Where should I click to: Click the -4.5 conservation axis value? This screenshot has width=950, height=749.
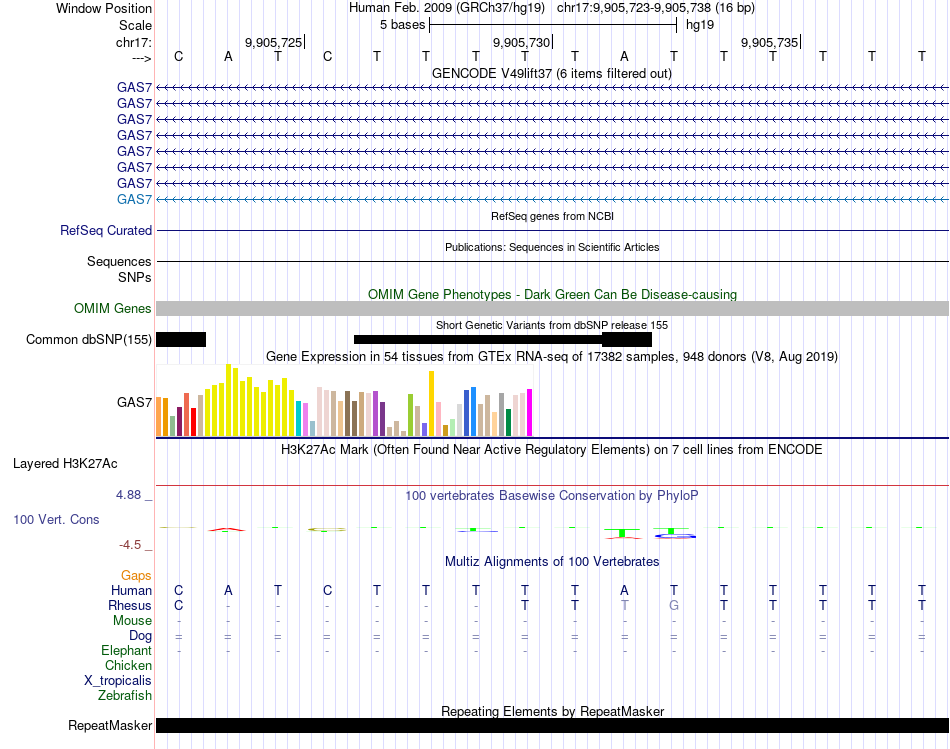pyautogui.click(x=130, y=545)
